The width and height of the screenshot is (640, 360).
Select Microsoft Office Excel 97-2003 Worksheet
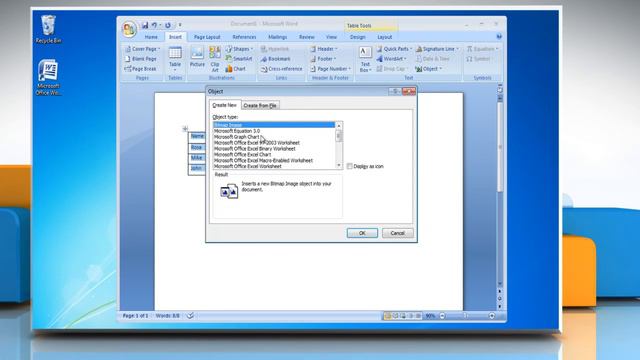(274, 143)
